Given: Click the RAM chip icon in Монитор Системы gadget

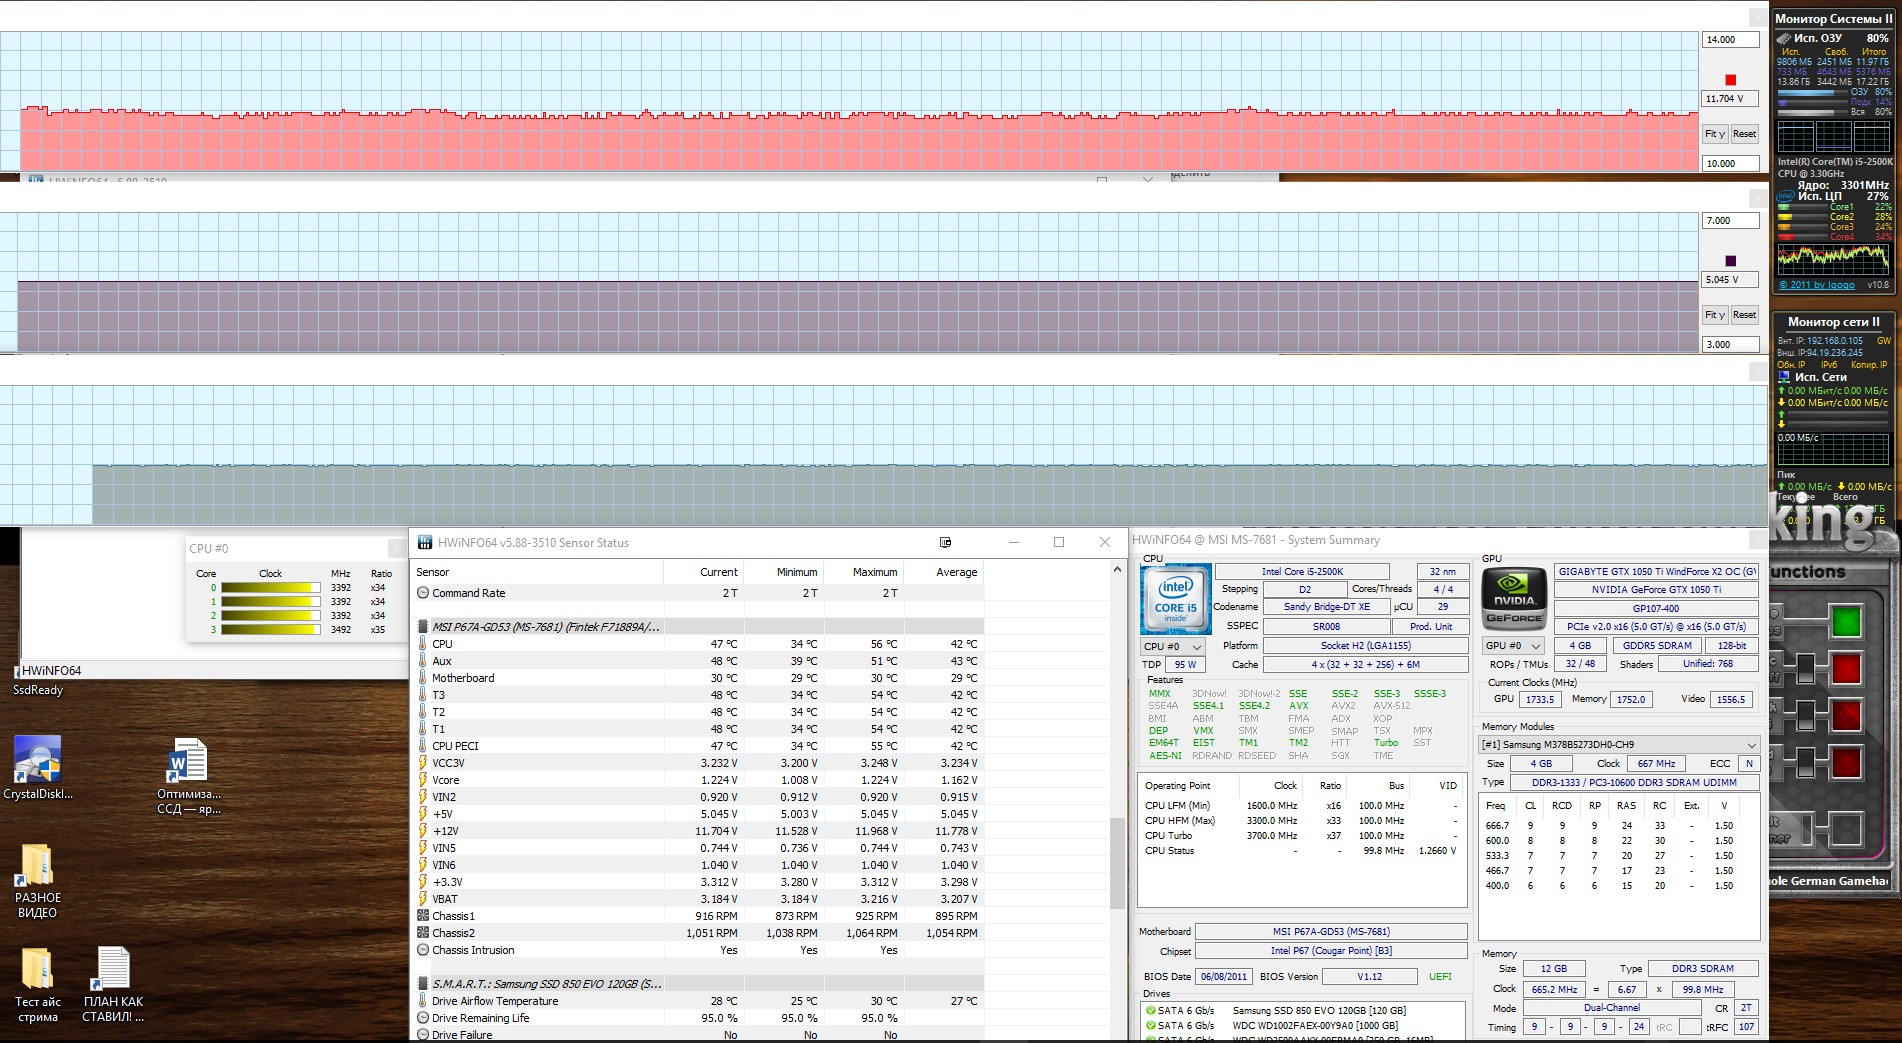Looking at the screenshot, I should [1784, 38].
